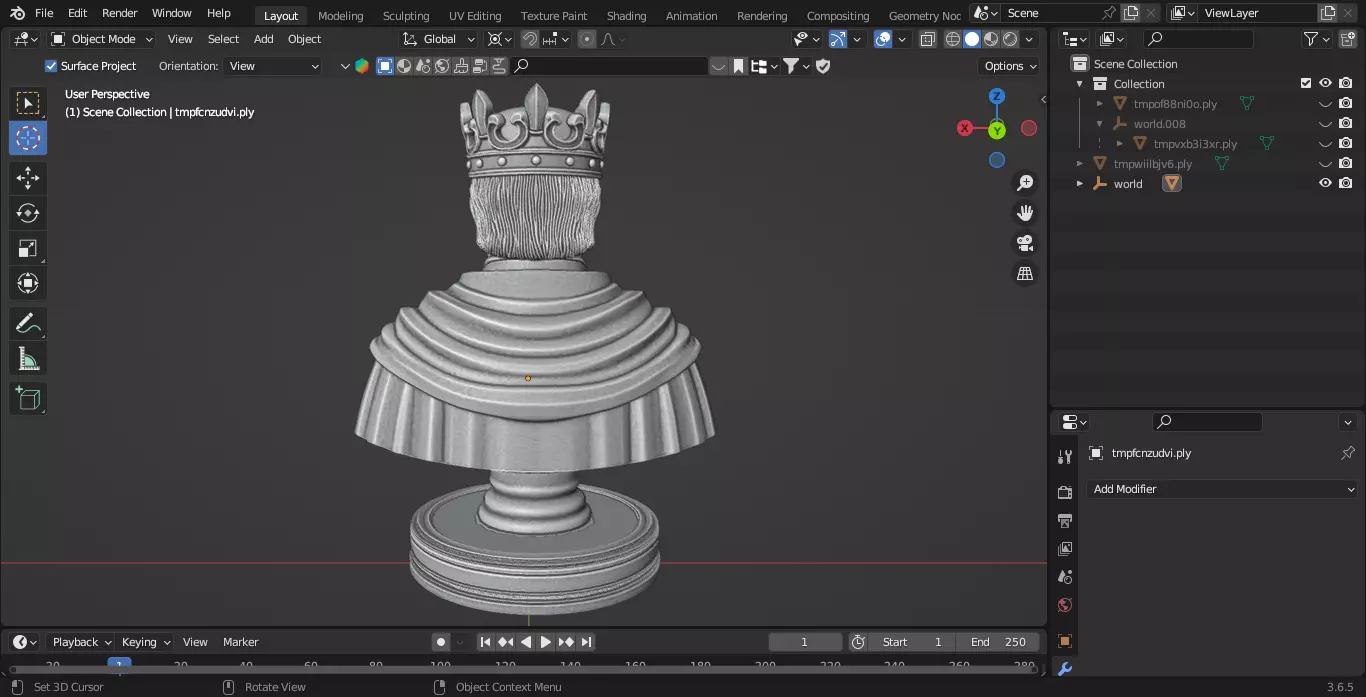Switch perspective/orthographic grid icon
The width and height of the screenshot is (1366, 697).
tap(1025, 273)
